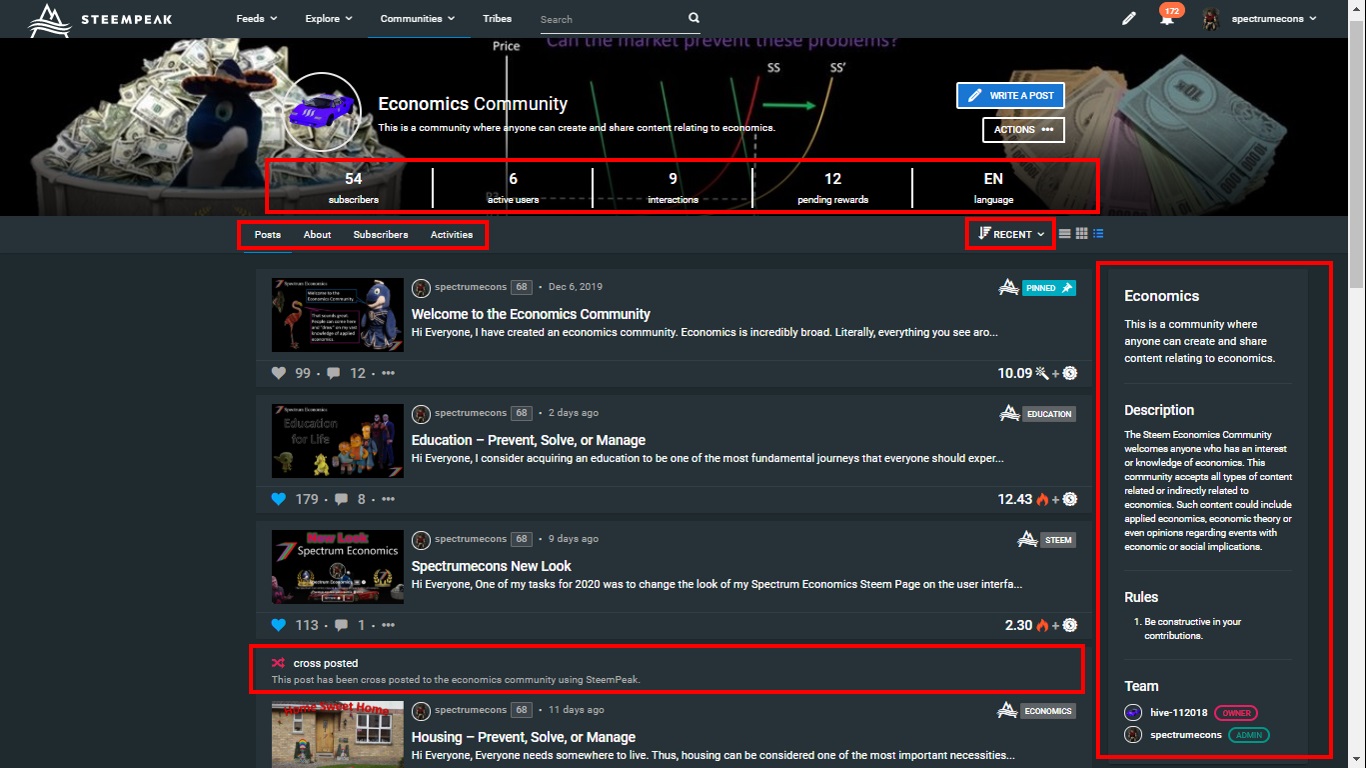Image resolution: width=1366 pixels, height=768 pixels.
Task: Click community icon beside PINNED tag
Action: click(1008, 287)
